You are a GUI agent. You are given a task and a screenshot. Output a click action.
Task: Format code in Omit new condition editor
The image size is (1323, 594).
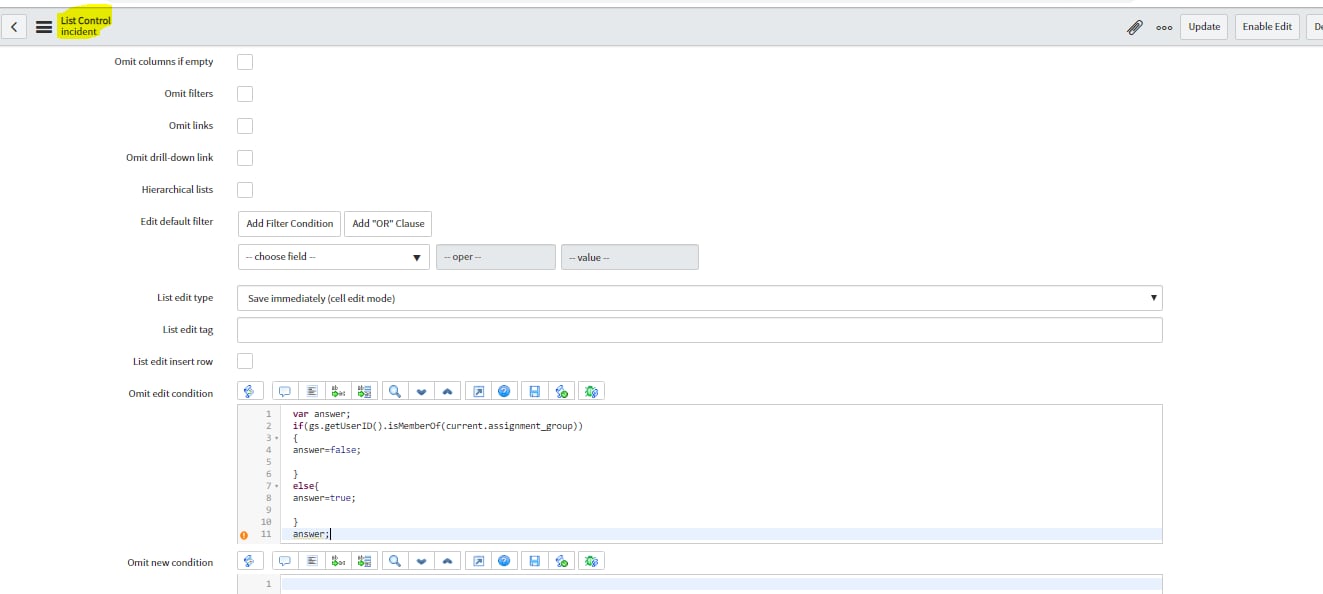(311, 561)
